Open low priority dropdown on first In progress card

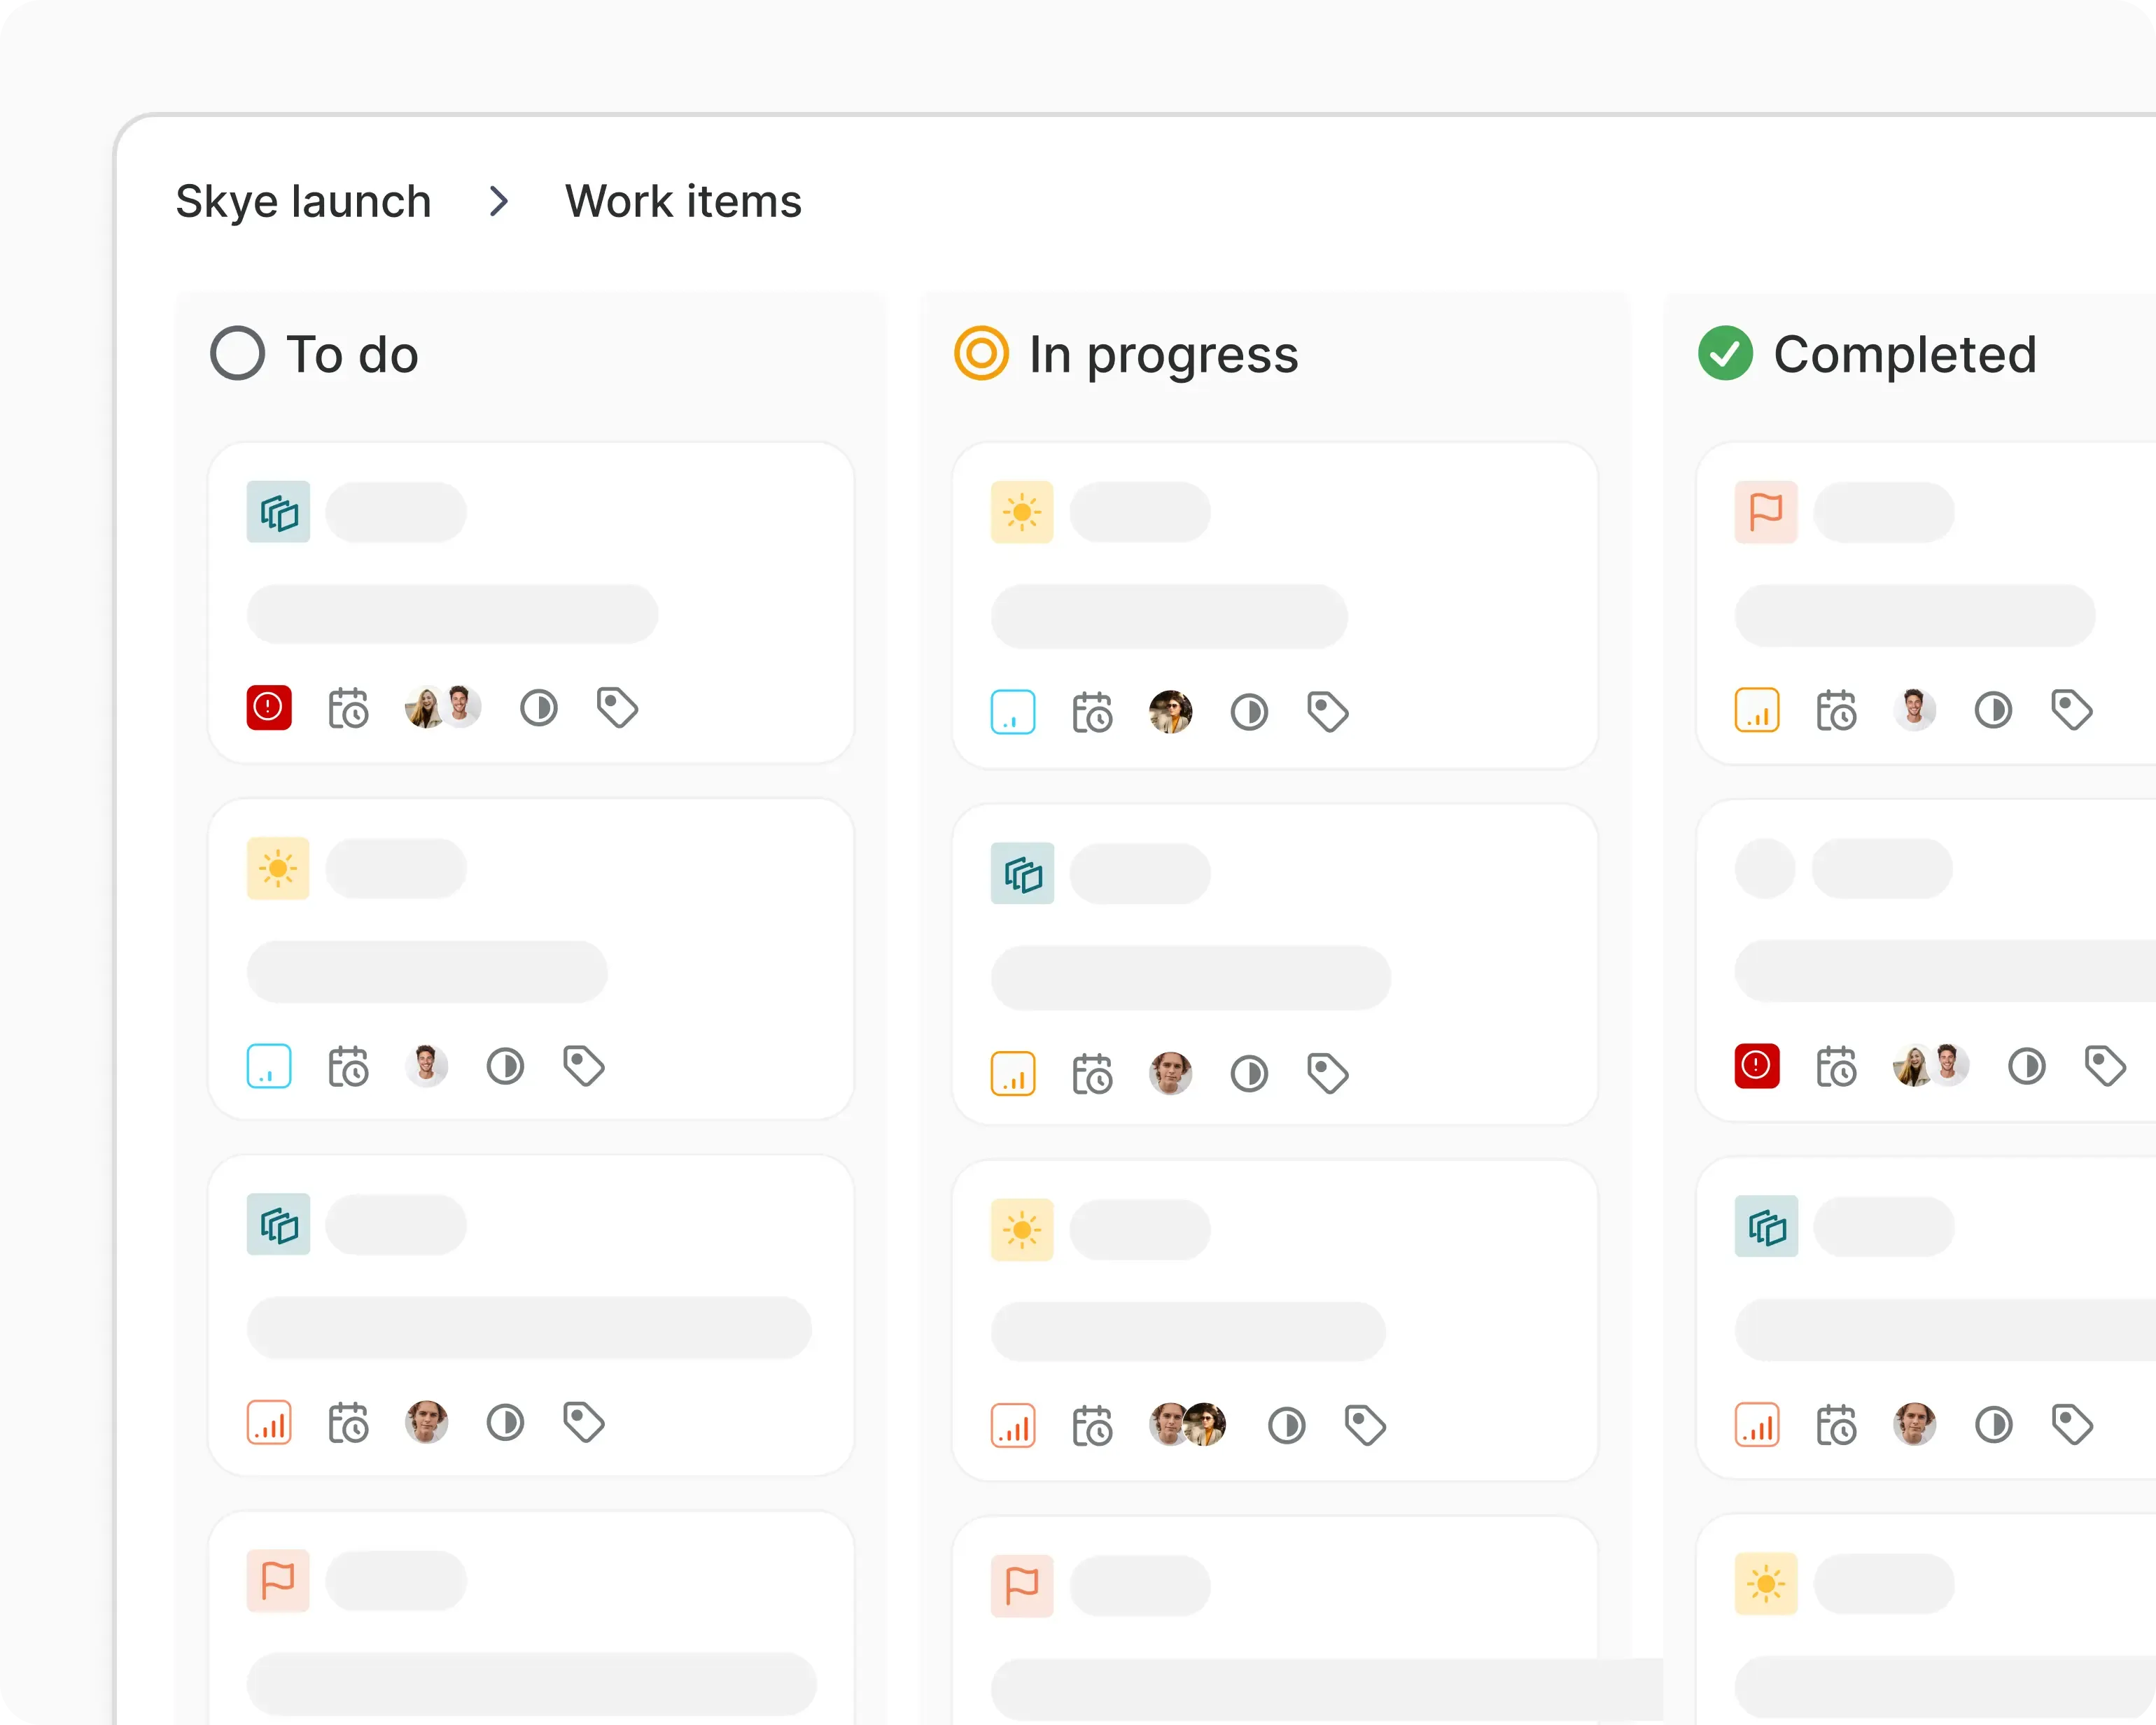(x=1013, y=713)
